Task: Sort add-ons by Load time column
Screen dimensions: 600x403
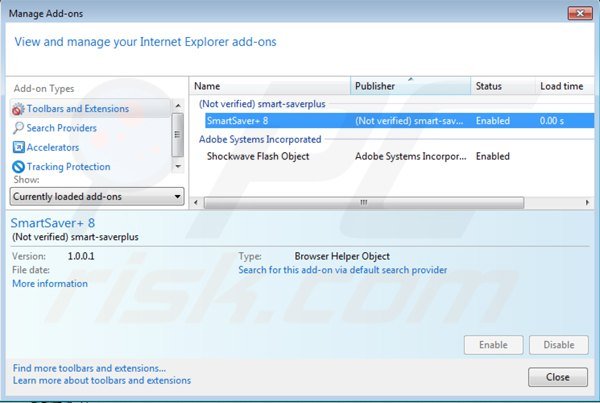Action: [x=564, y=86]
